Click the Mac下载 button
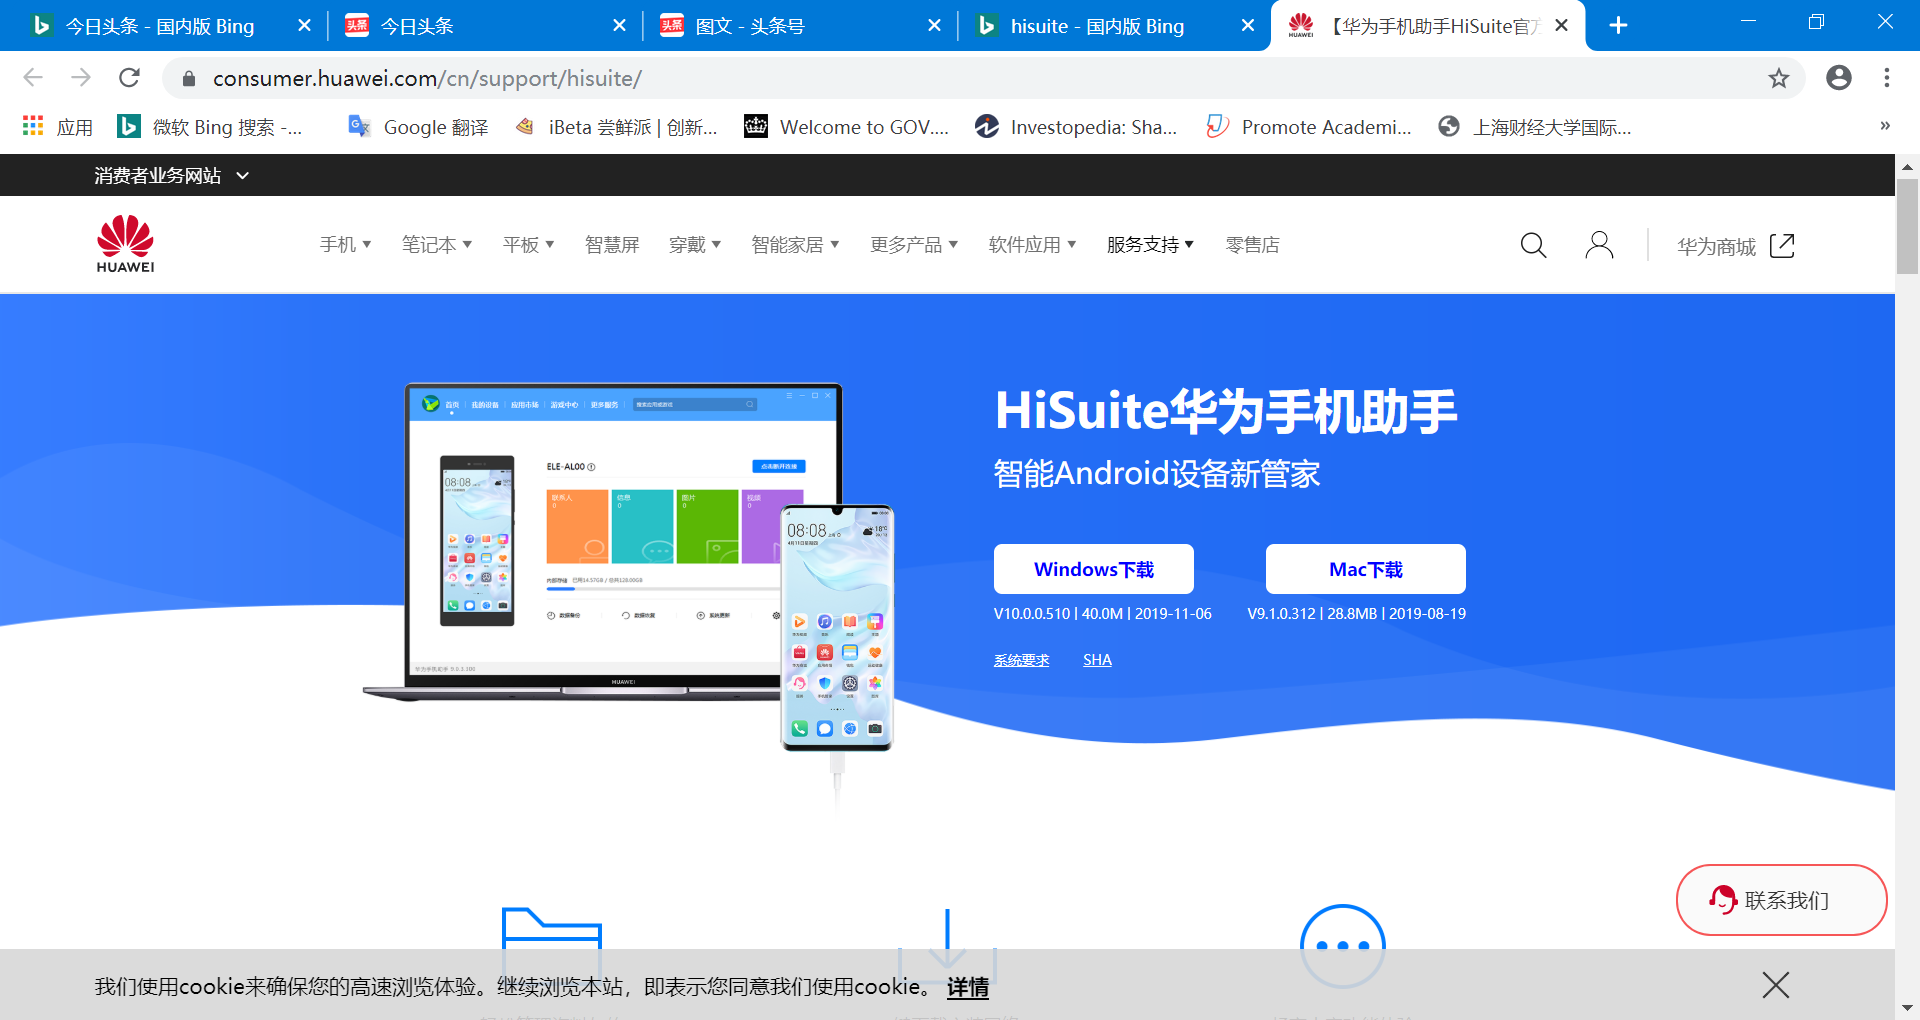This screenshot has height=1020, width=1920. pos(1365,569)
